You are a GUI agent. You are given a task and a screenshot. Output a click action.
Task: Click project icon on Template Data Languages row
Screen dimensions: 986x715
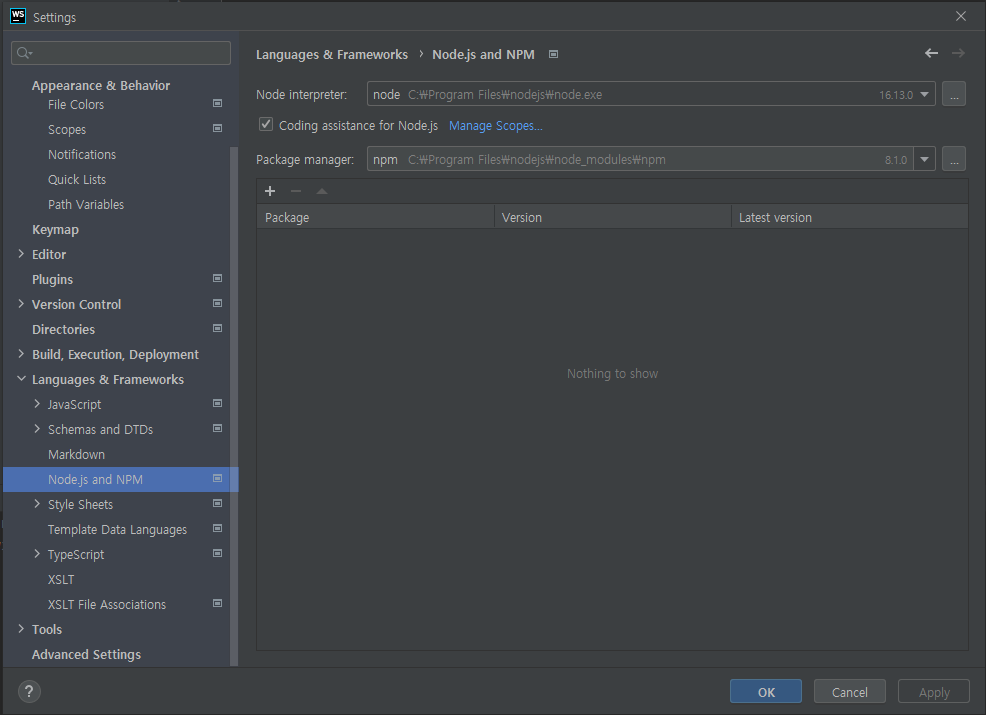click(x=218, y=528)
